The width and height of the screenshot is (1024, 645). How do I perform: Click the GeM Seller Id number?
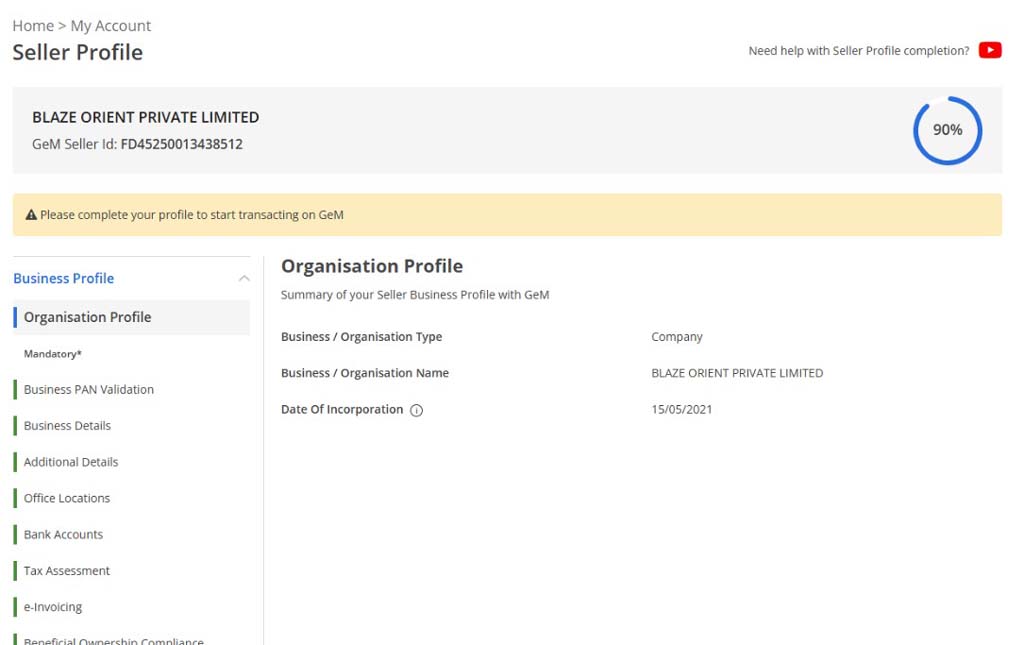(x=181, y=144)
